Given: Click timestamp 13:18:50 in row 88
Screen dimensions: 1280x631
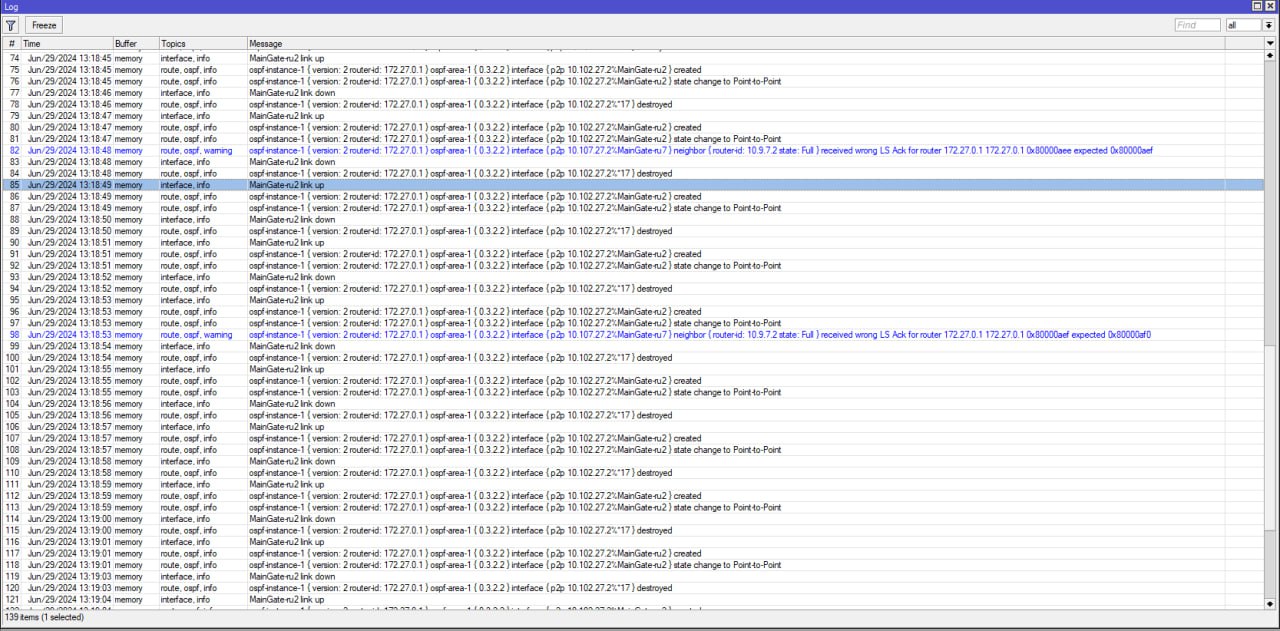Looking at the screenshot, I should click(69, 219).
